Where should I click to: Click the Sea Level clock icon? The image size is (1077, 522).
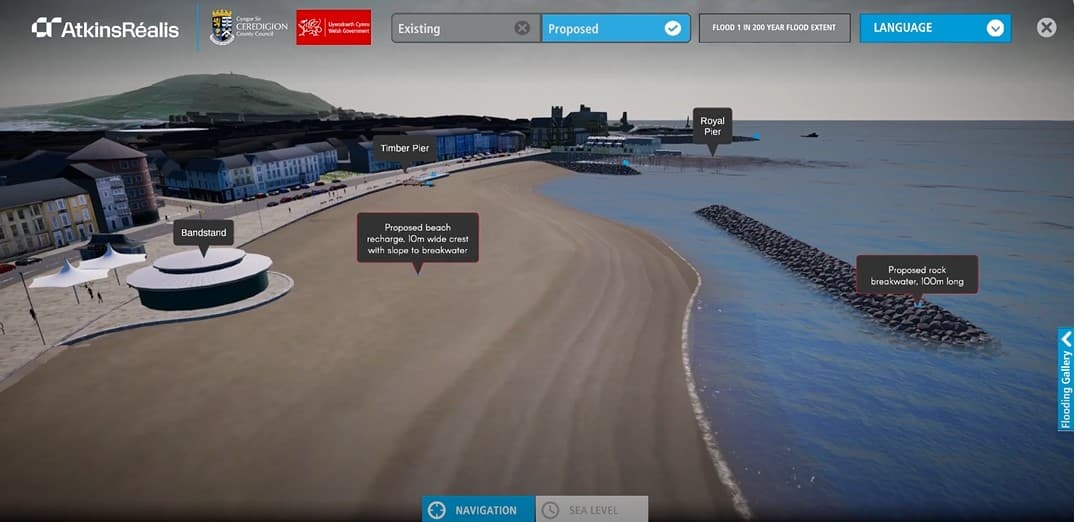[550, 510]
